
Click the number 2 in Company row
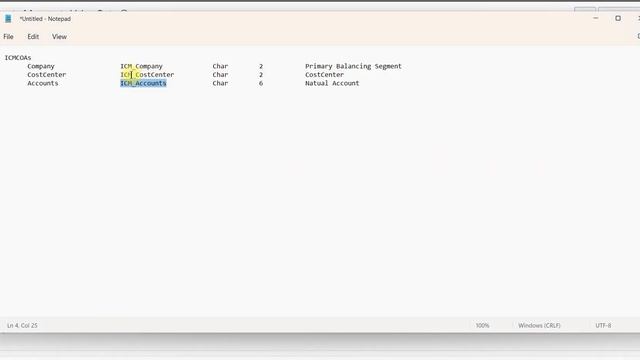261,66
